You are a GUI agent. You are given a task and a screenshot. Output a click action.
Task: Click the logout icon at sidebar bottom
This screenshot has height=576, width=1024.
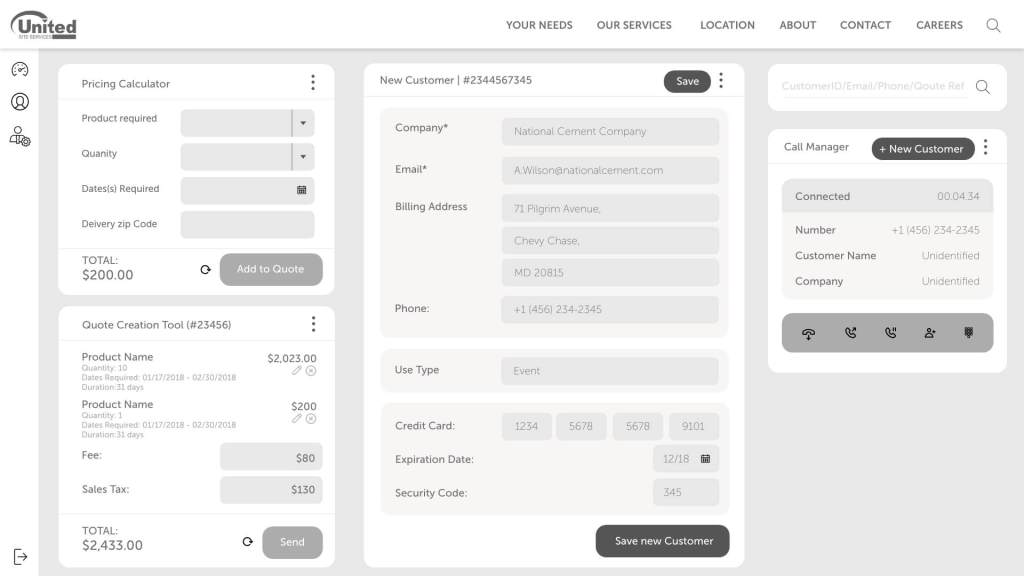click(x=20, y=556)
